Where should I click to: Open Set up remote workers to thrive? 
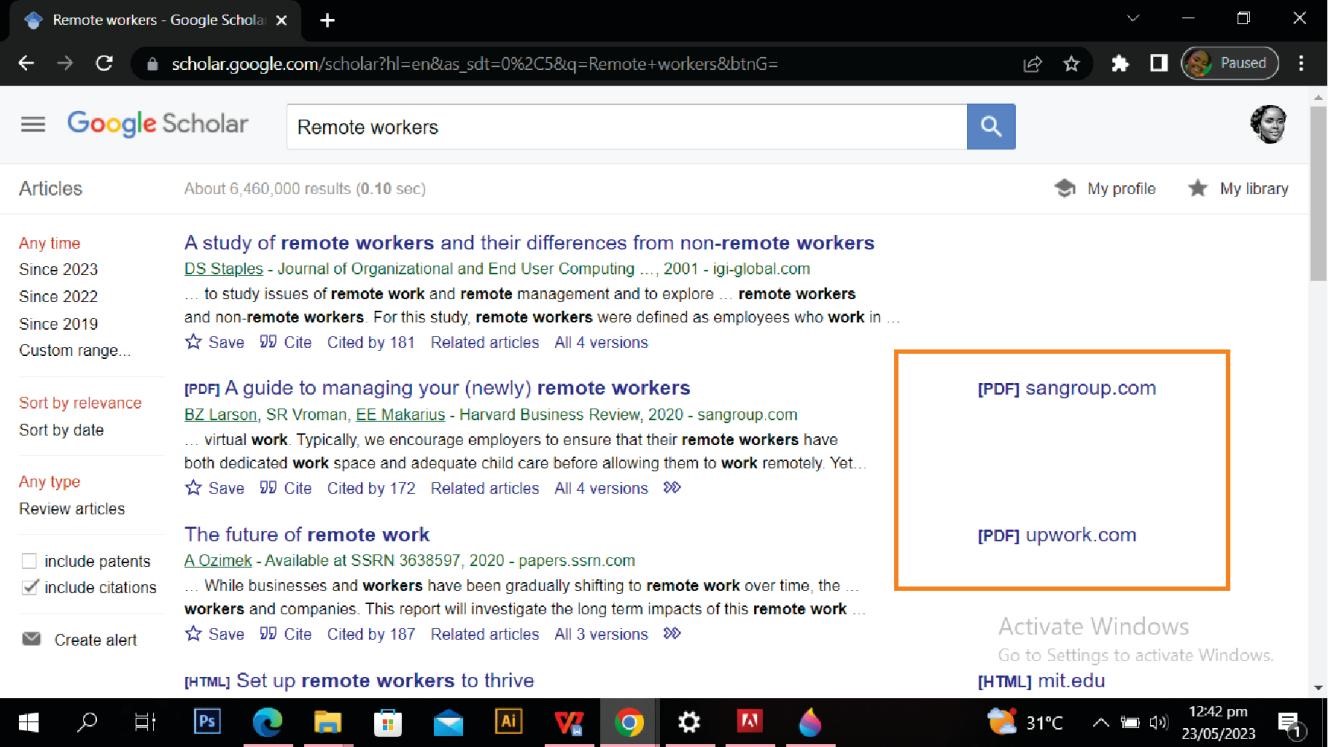click(x=385, y=680)
